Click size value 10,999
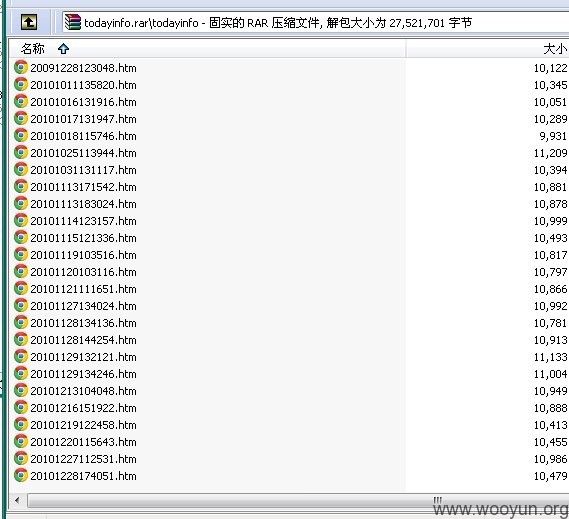Viewport: 569px width, 519px height. click(550, 221)
